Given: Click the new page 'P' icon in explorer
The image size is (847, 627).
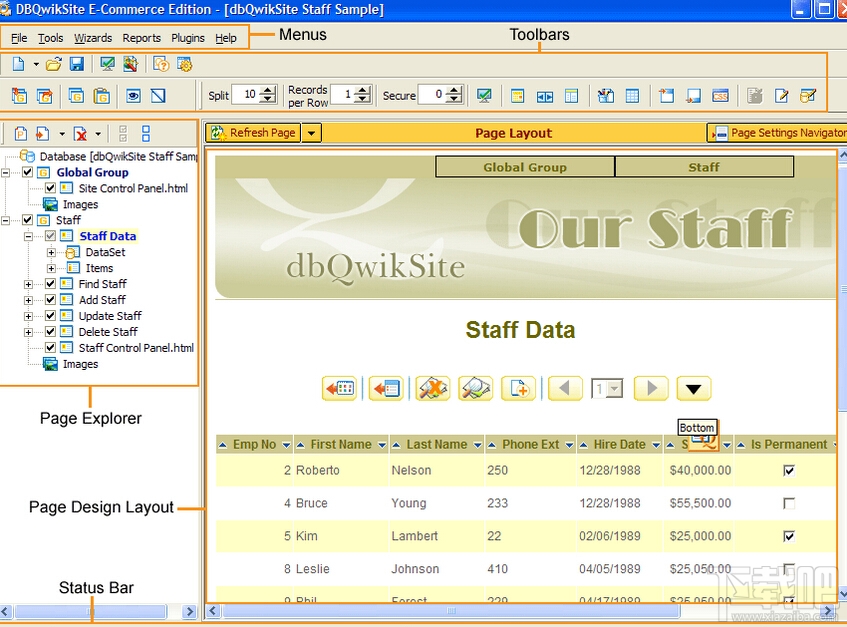Looking at the screenshot, I should [x=21, y=133].
